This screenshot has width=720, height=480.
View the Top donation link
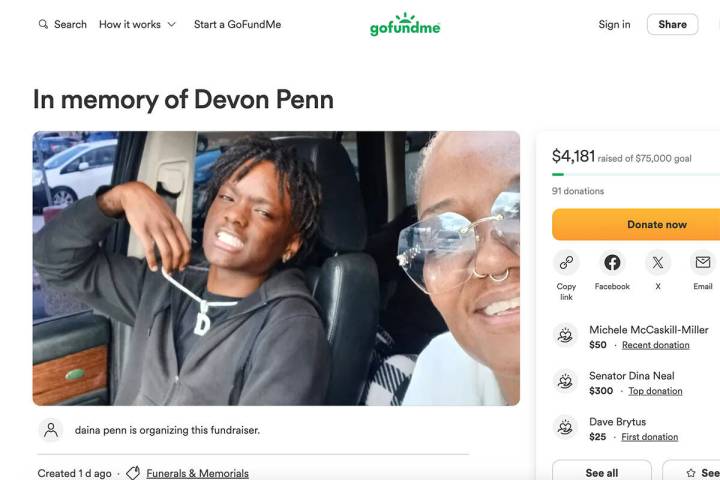655,391
